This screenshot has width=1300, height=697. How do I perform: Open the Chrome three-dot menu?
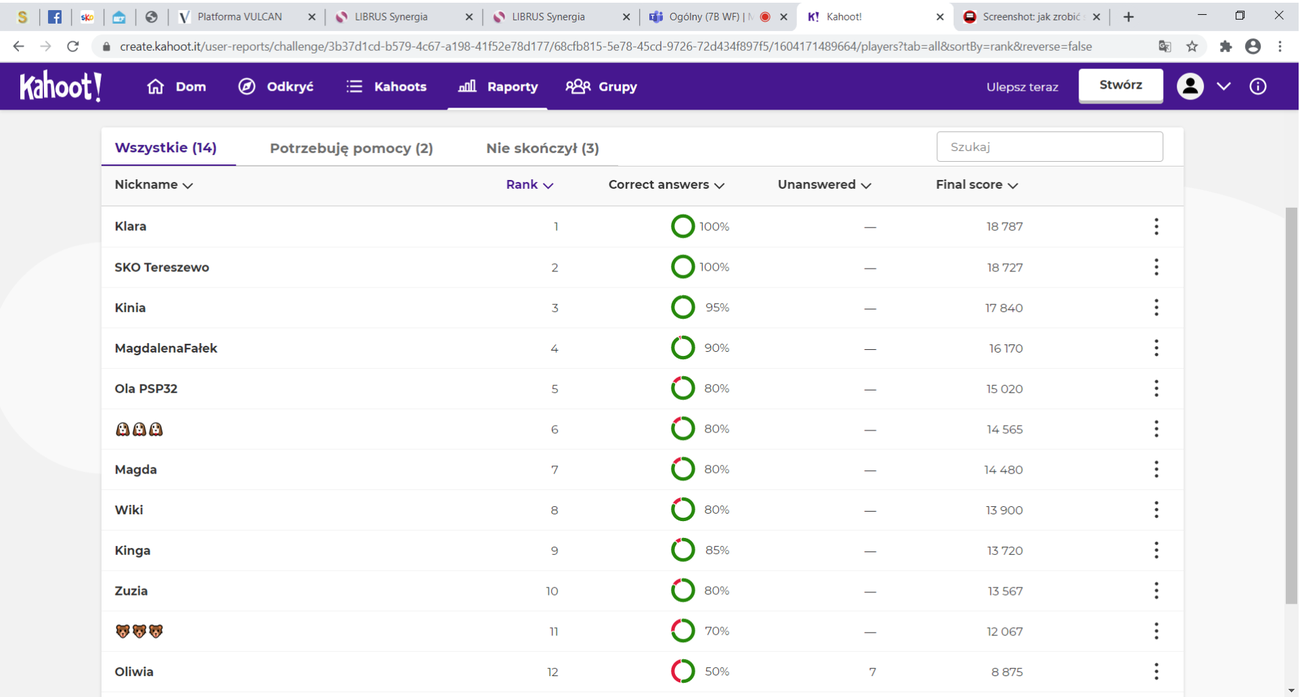pyautogui.click(x=1280, y=46)
